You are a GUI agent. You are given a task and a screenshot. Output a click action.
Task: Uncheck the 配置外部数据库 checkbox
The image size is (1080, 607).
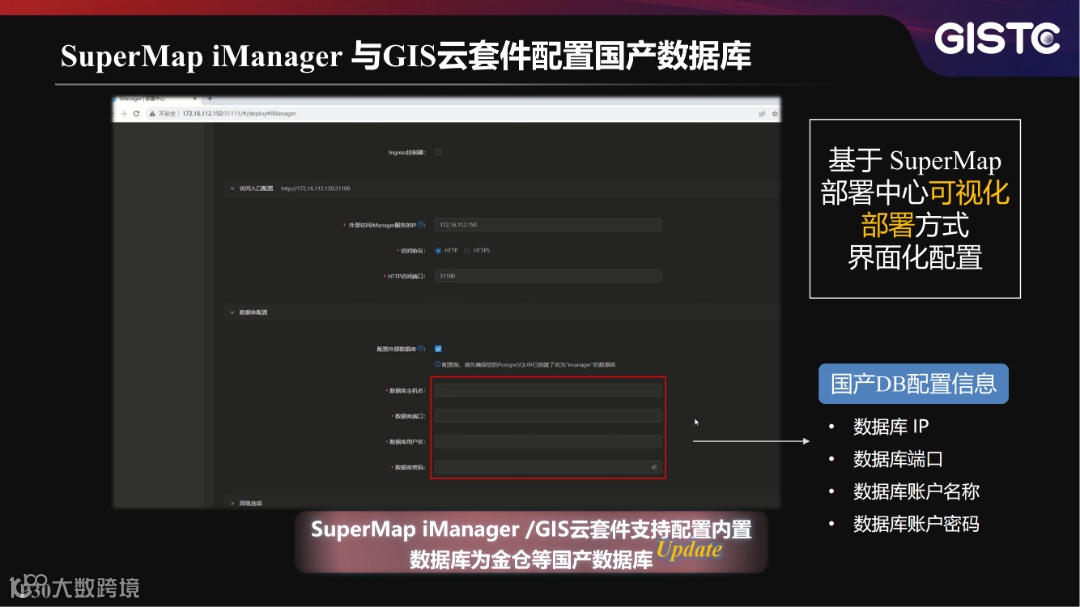438,349
